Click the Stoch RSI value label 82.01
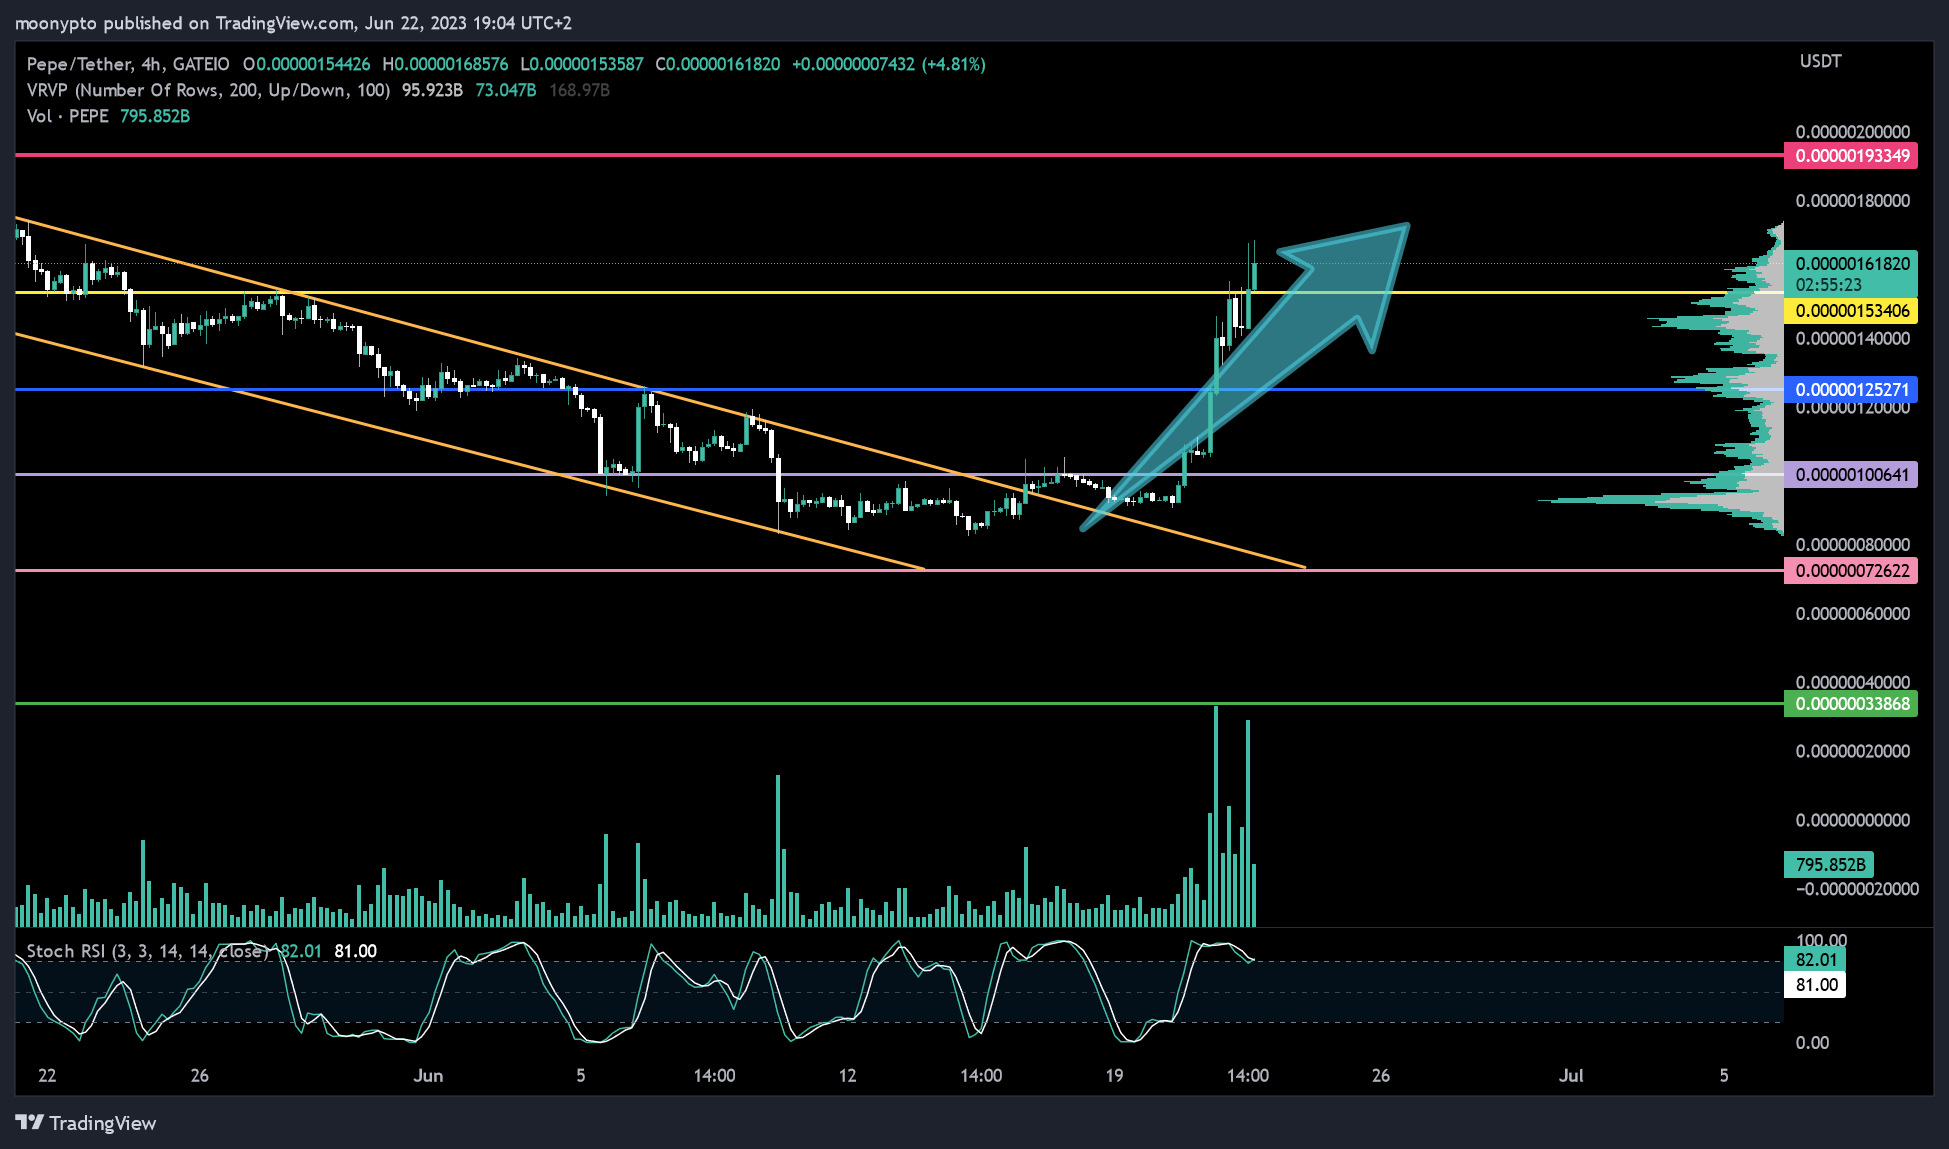 point(1815,960)
